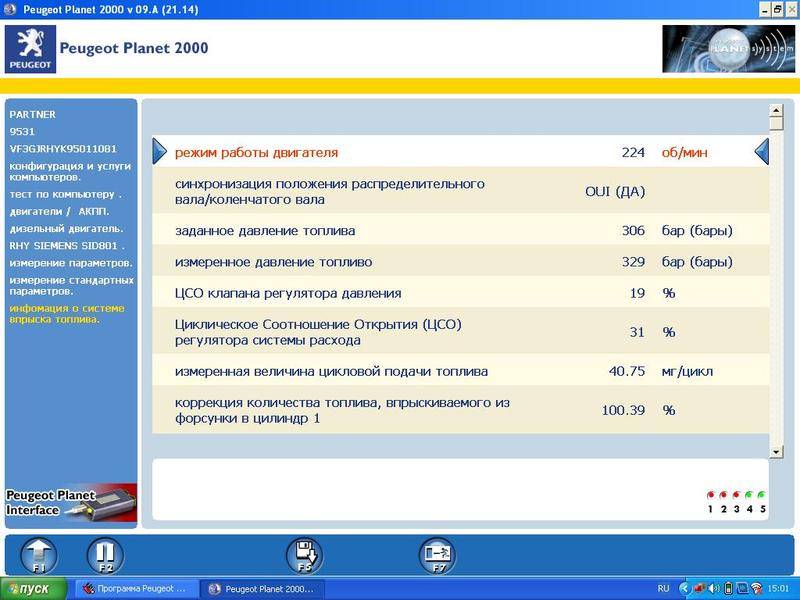Open 'конфигурация и услуги компьютеров' in the sidebar

pos(66,170)
